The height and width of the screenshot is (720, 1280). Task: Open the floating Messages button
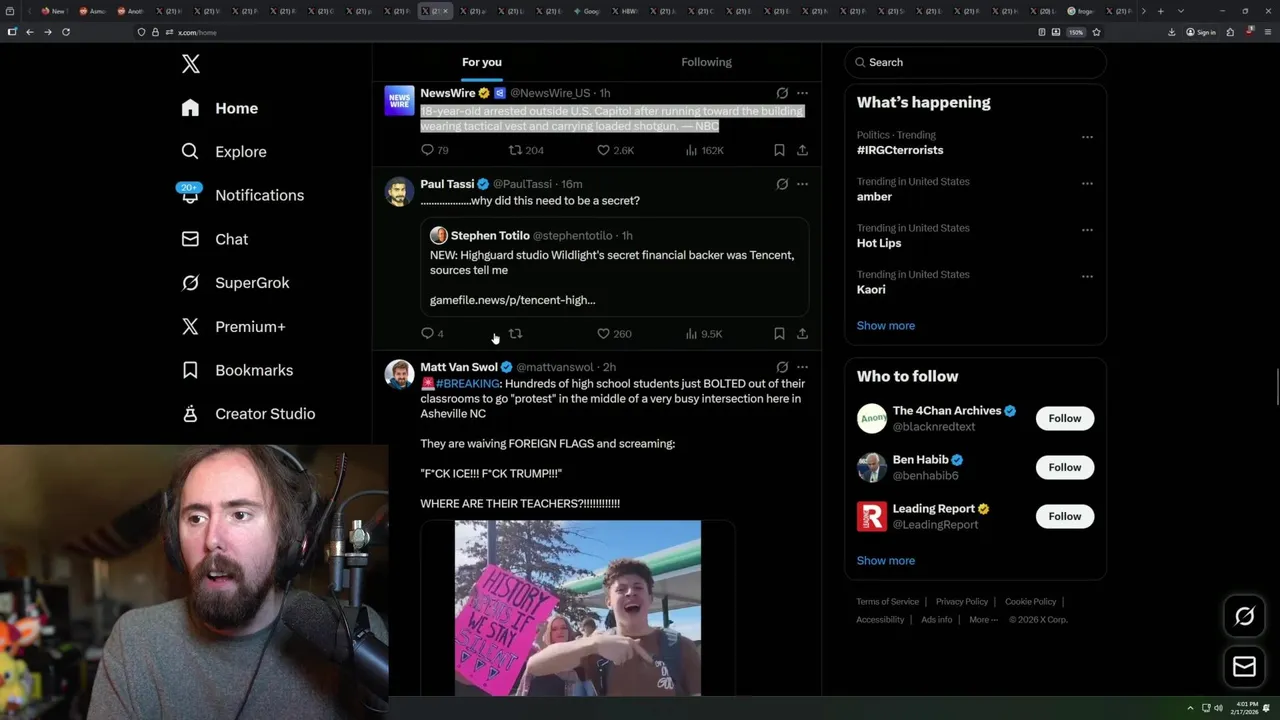[x=1245, y=667]
